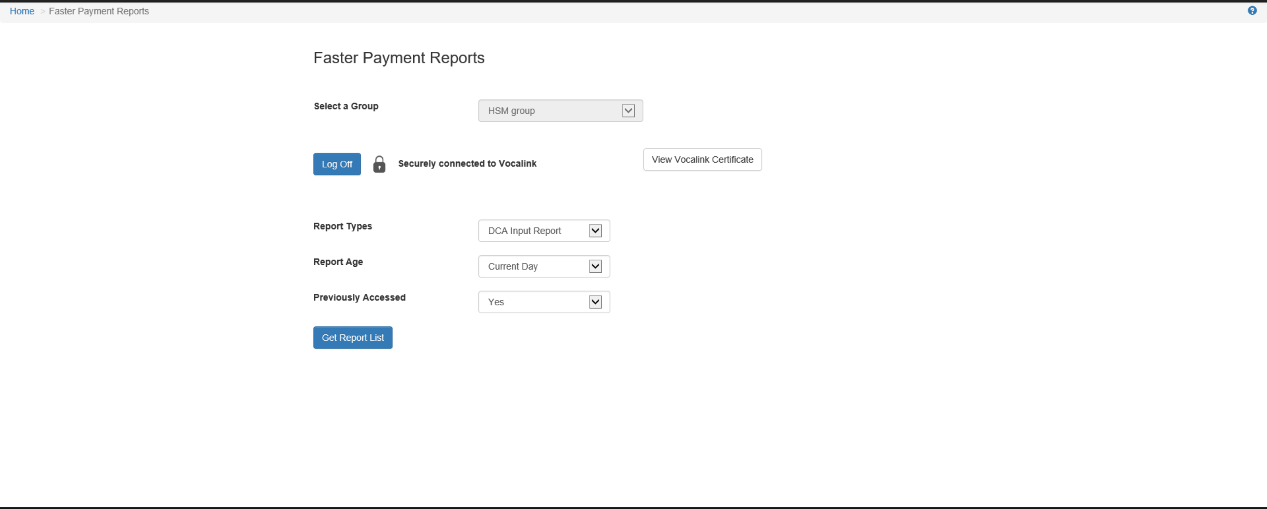The image size is (1267, 509).
Task: Go to Home via breadcrumb
Action: (x=22, y=11)
